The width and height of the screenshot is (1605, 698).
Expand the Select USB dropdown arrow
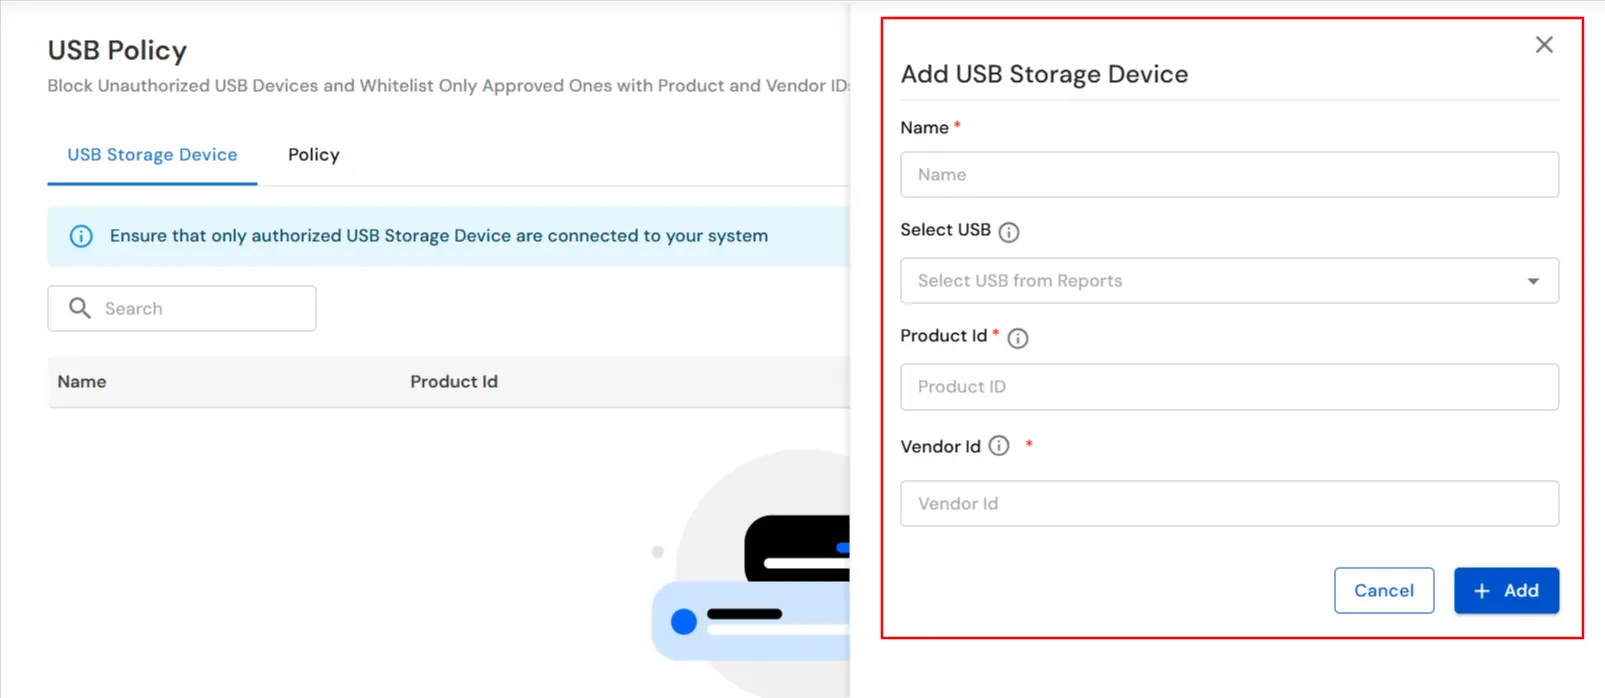point(1533,282)
